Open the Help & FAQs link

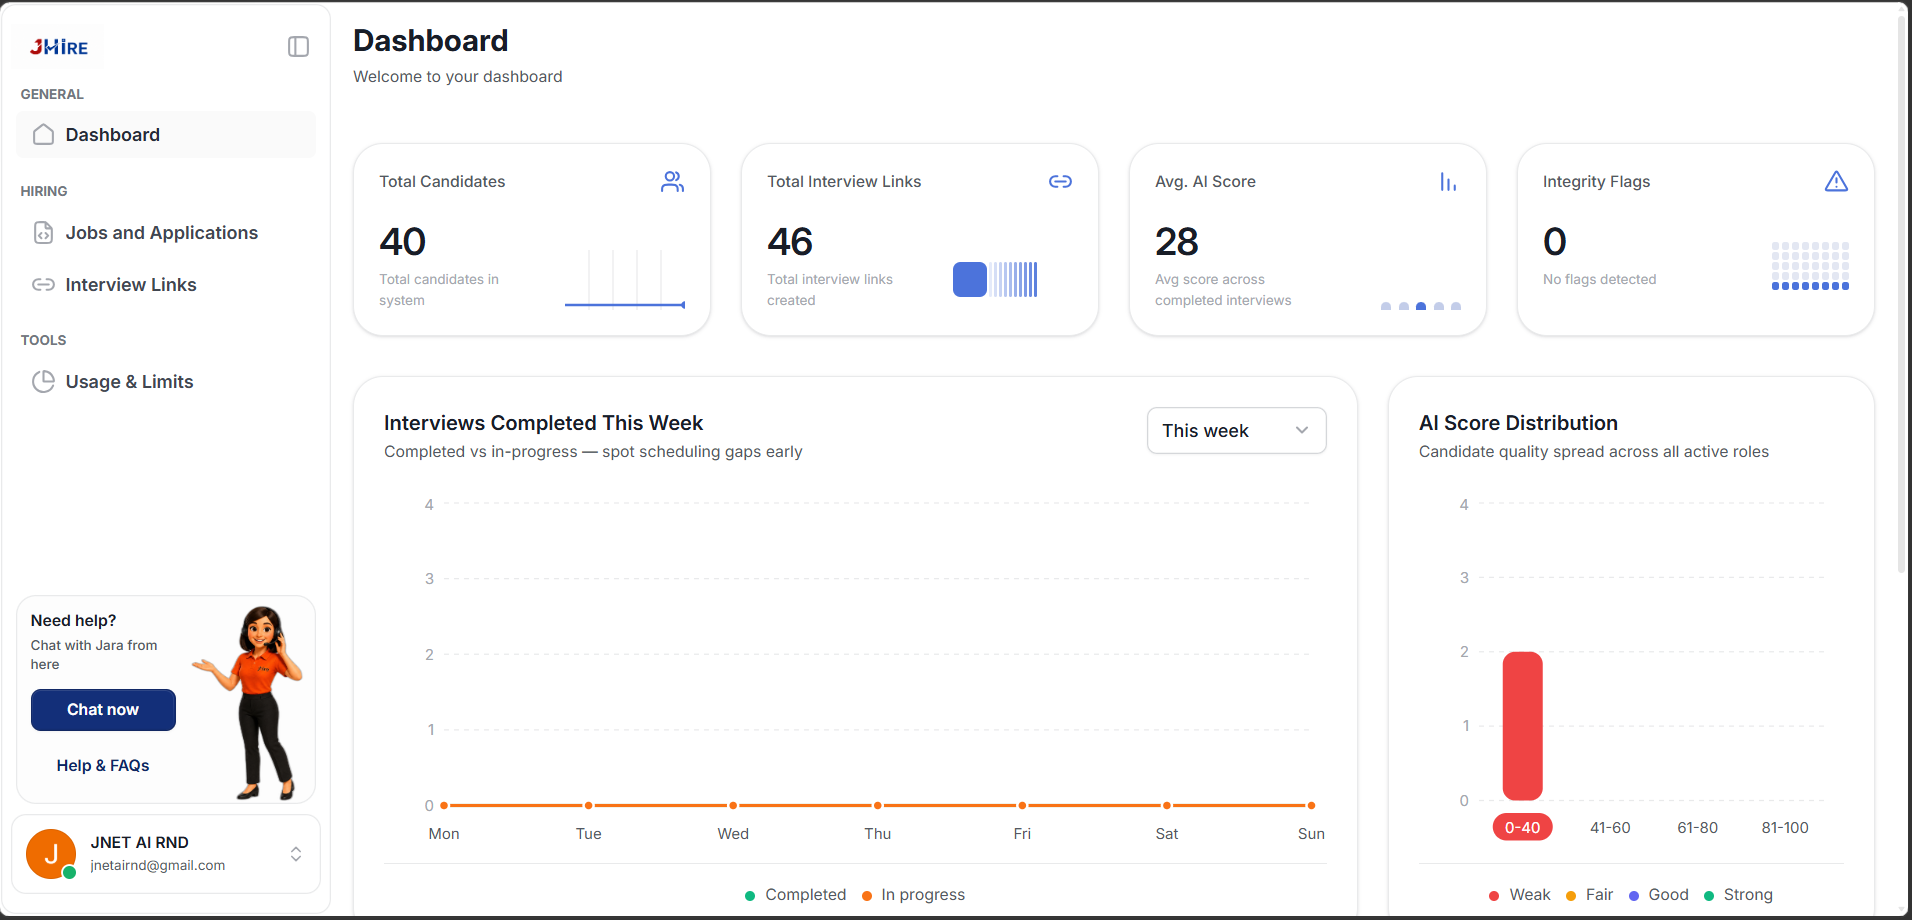pos(103,766)
